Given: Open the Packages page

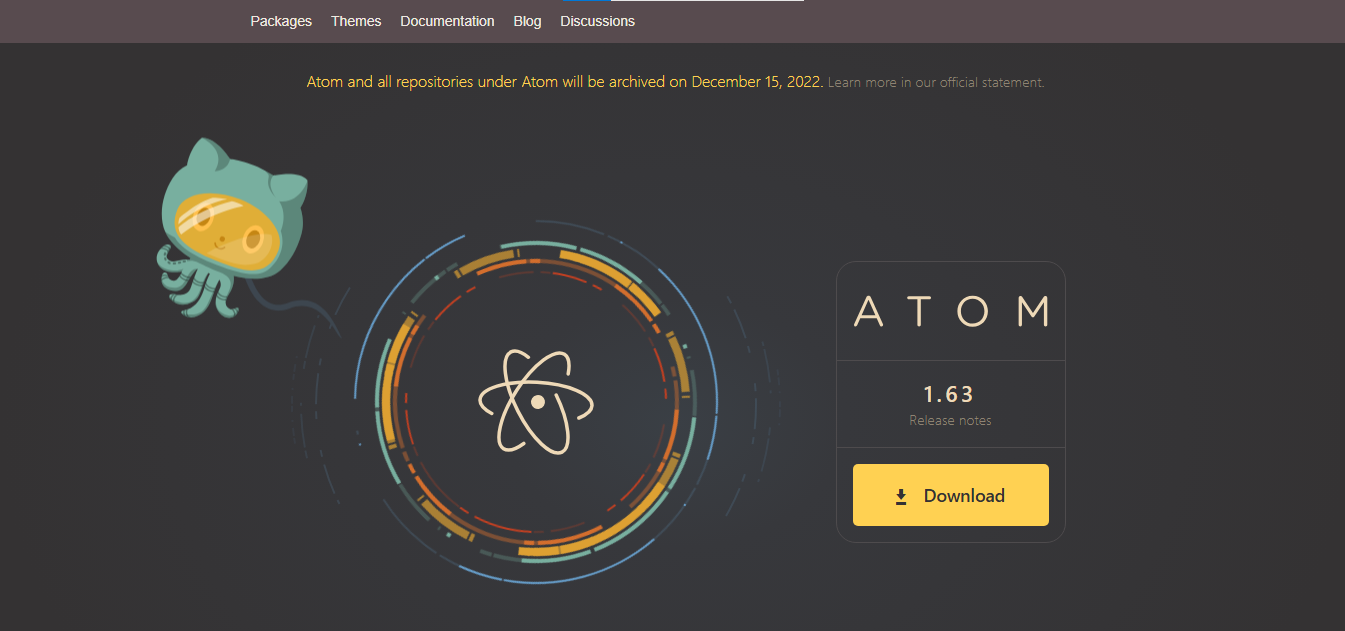Looking at the screenshot, I should [x=281, y=21].
